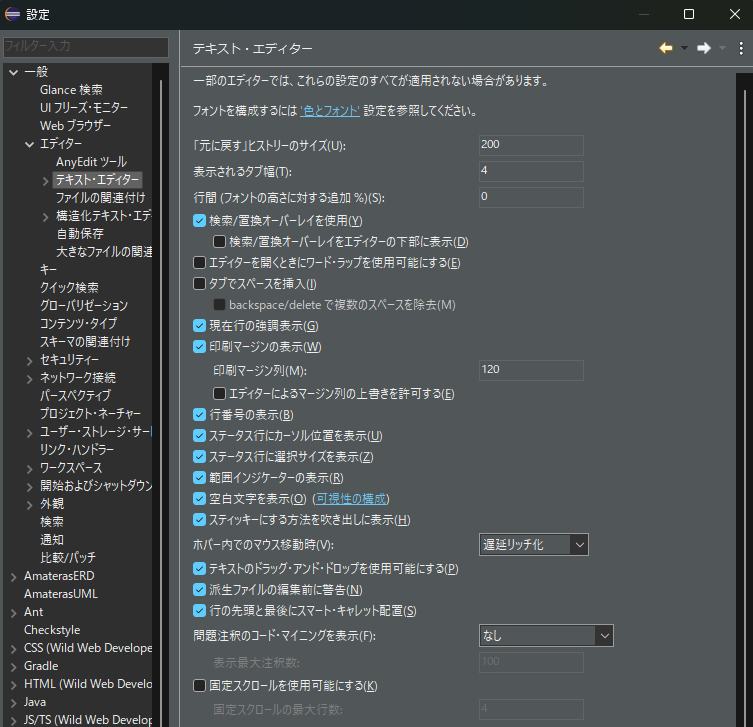The image size is (753, 727).
Task: Click the forward navigation arrow icon
Action: click(x=703, y=48)
